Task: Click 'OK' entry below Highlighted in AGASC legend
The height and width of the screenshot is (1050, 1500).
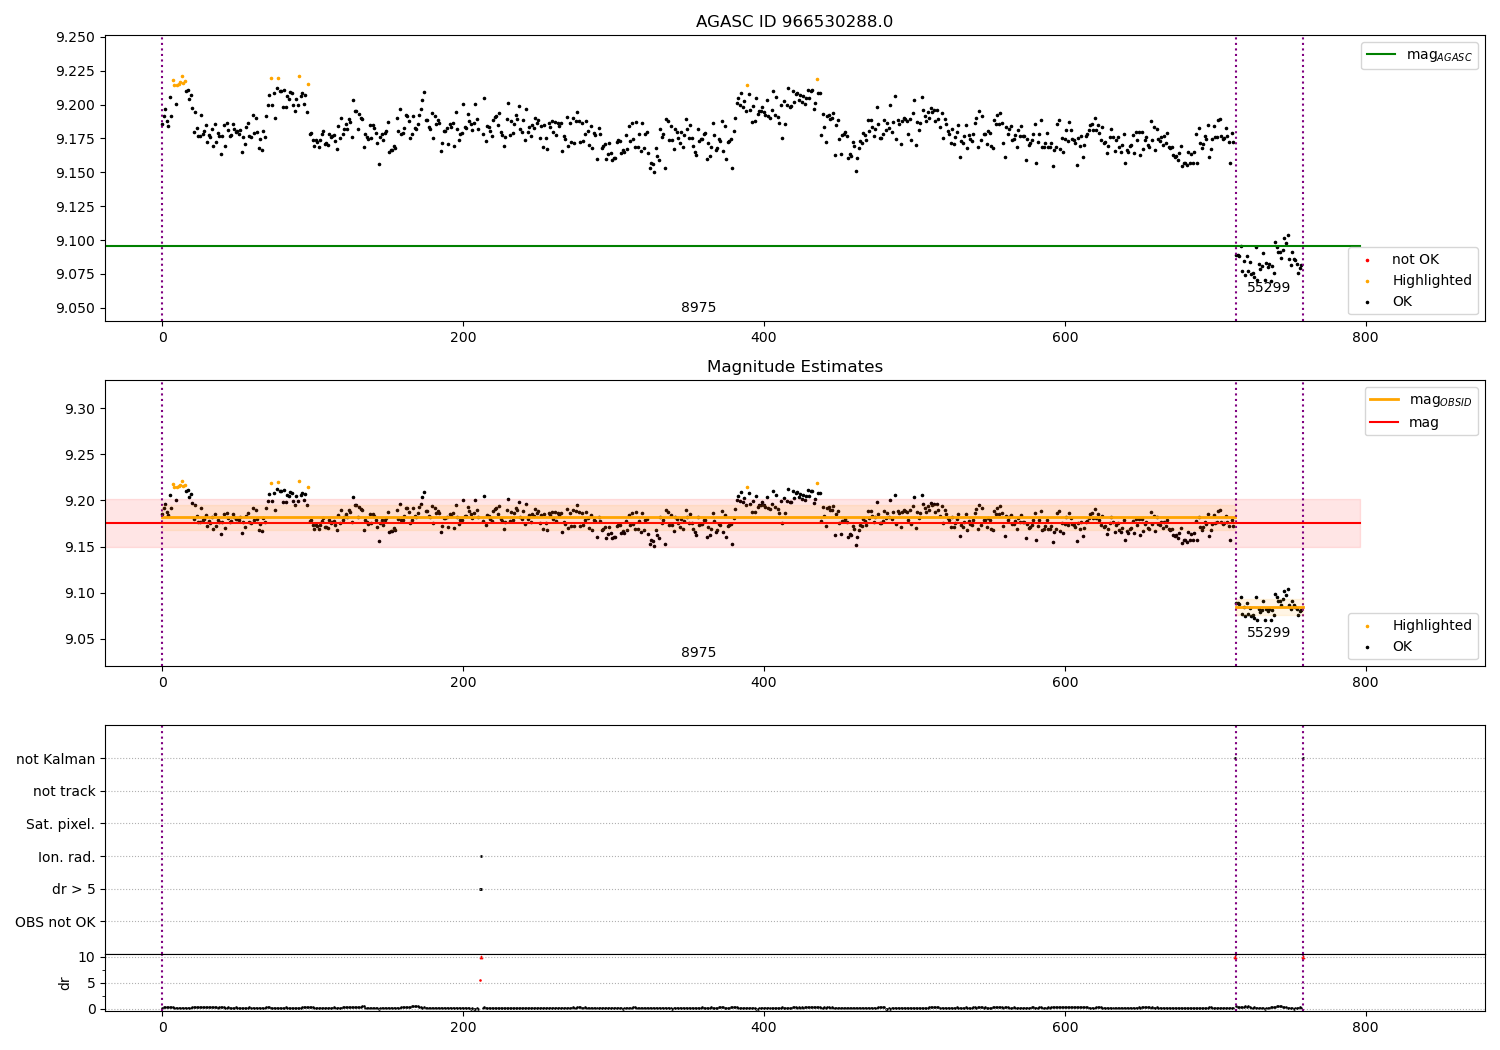Action: pos(1402,302)
